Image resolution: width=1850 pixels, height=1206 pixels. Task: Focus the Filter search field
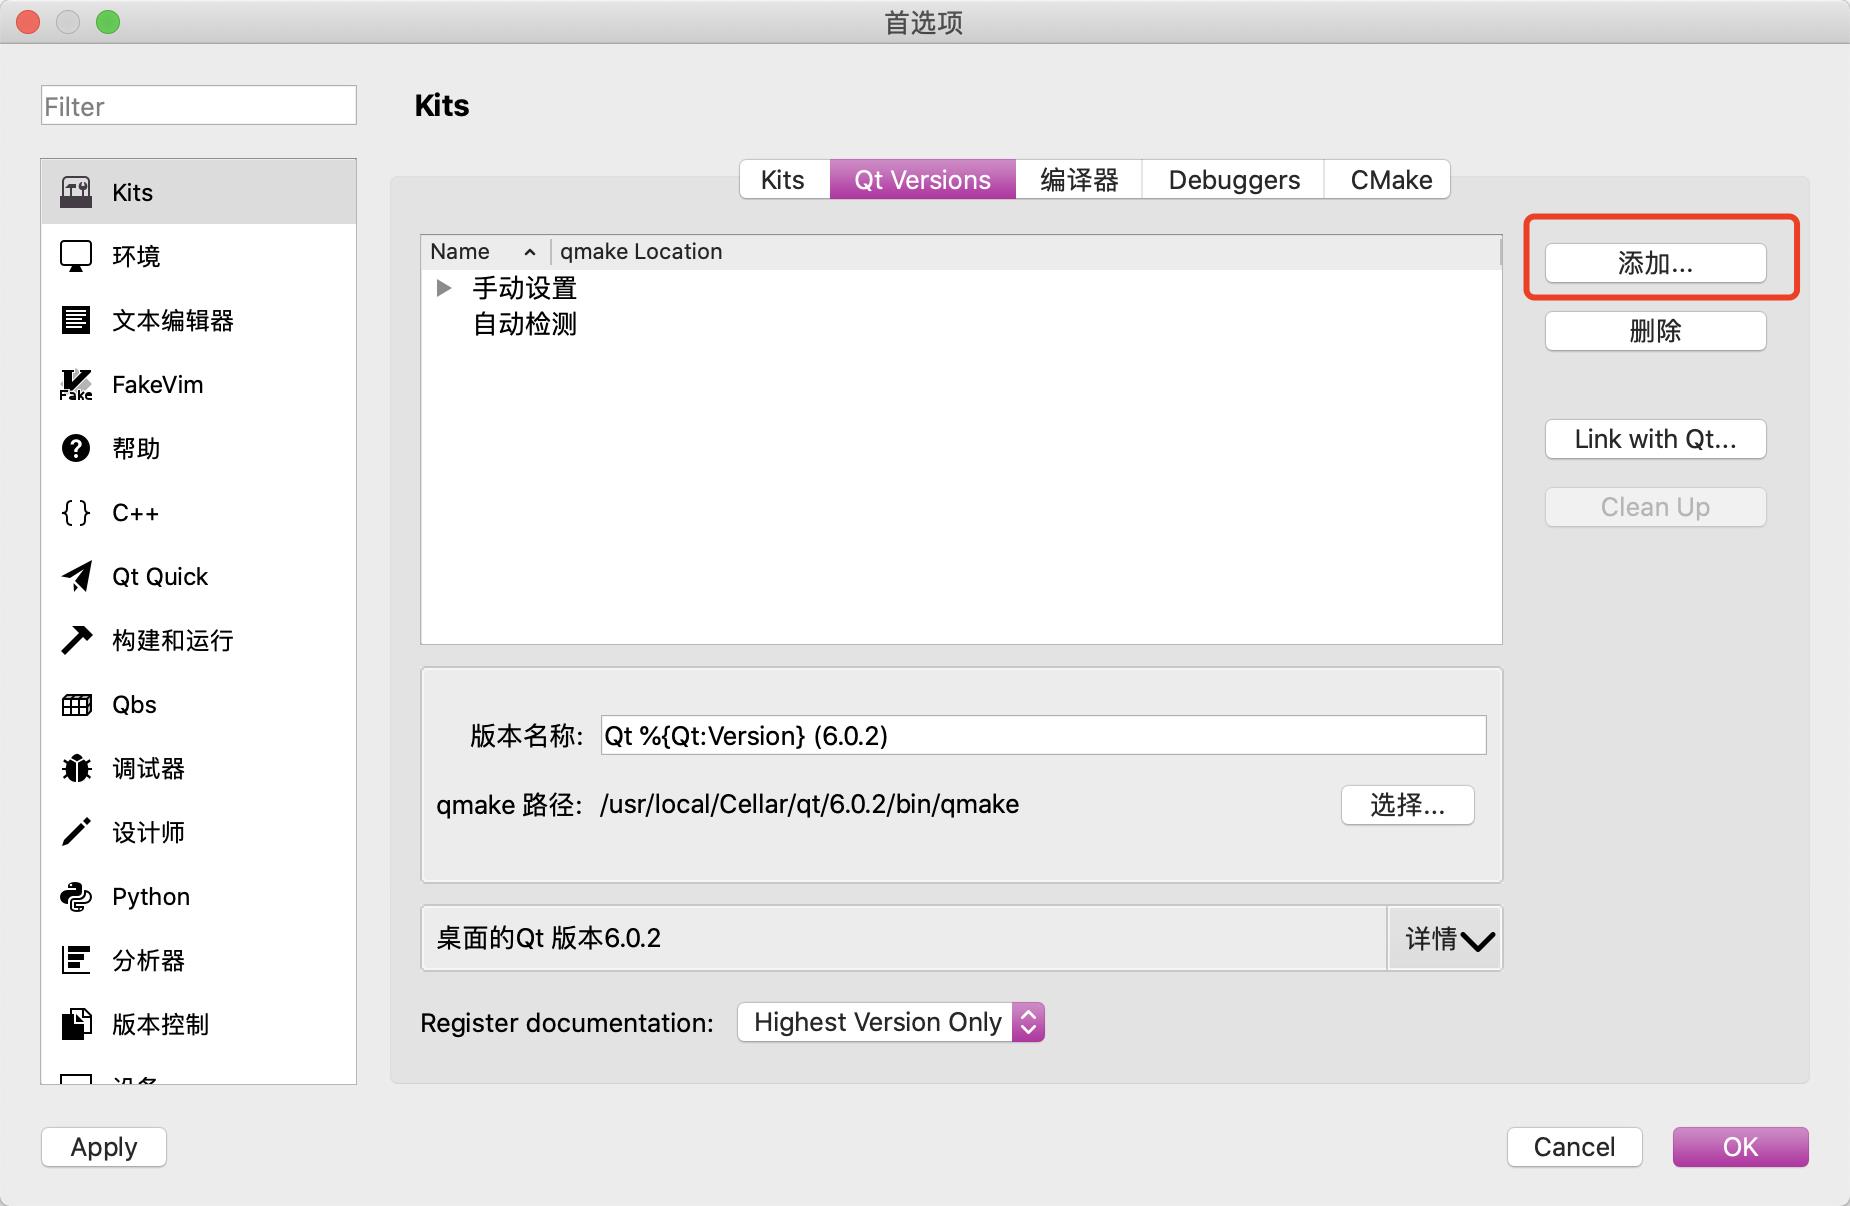pyautogui.click(x=199, y=105)
